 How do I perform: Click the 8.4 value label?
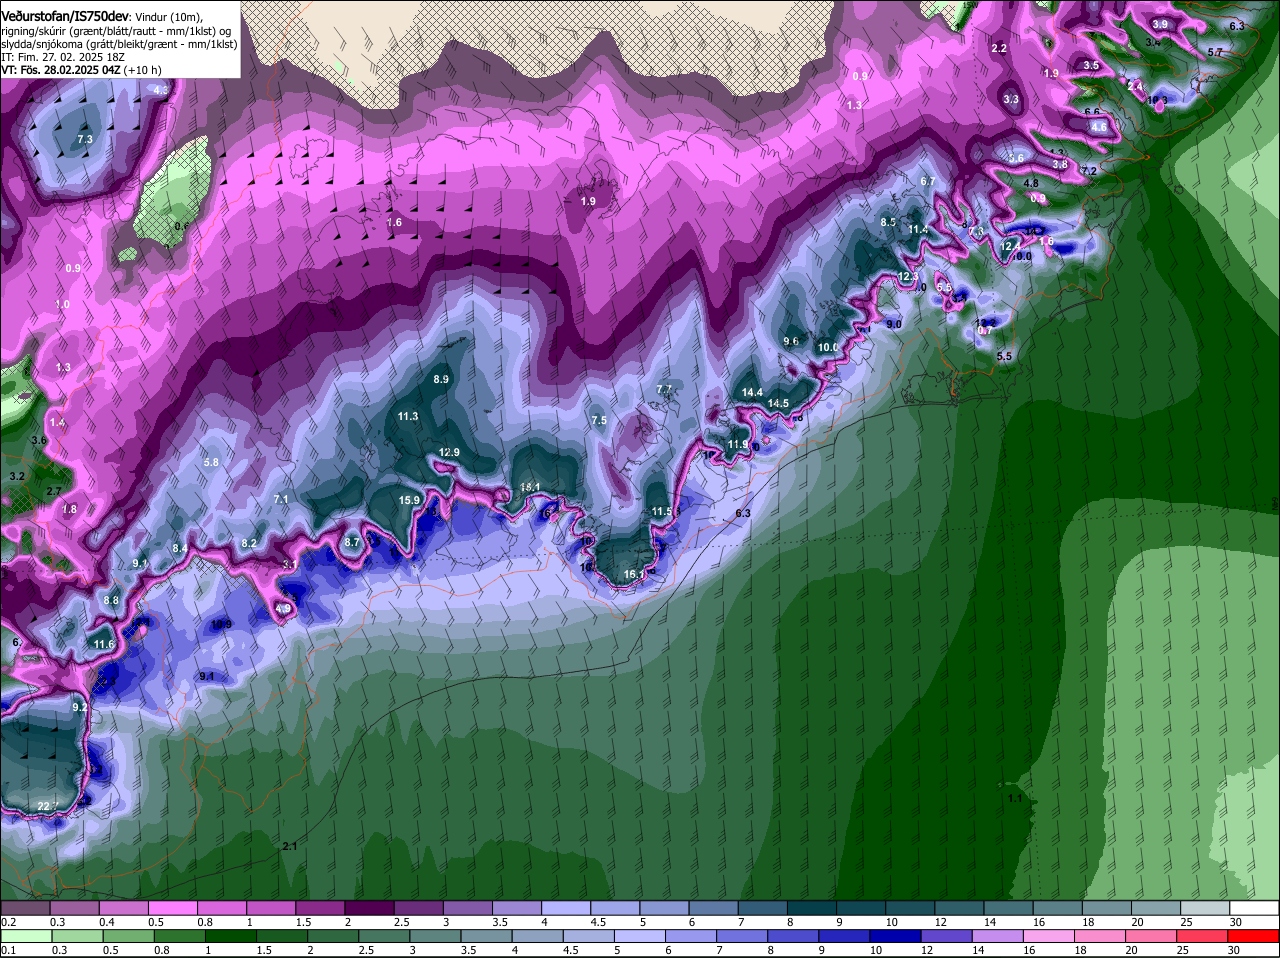pyautogui.click(x=180, y=549)
